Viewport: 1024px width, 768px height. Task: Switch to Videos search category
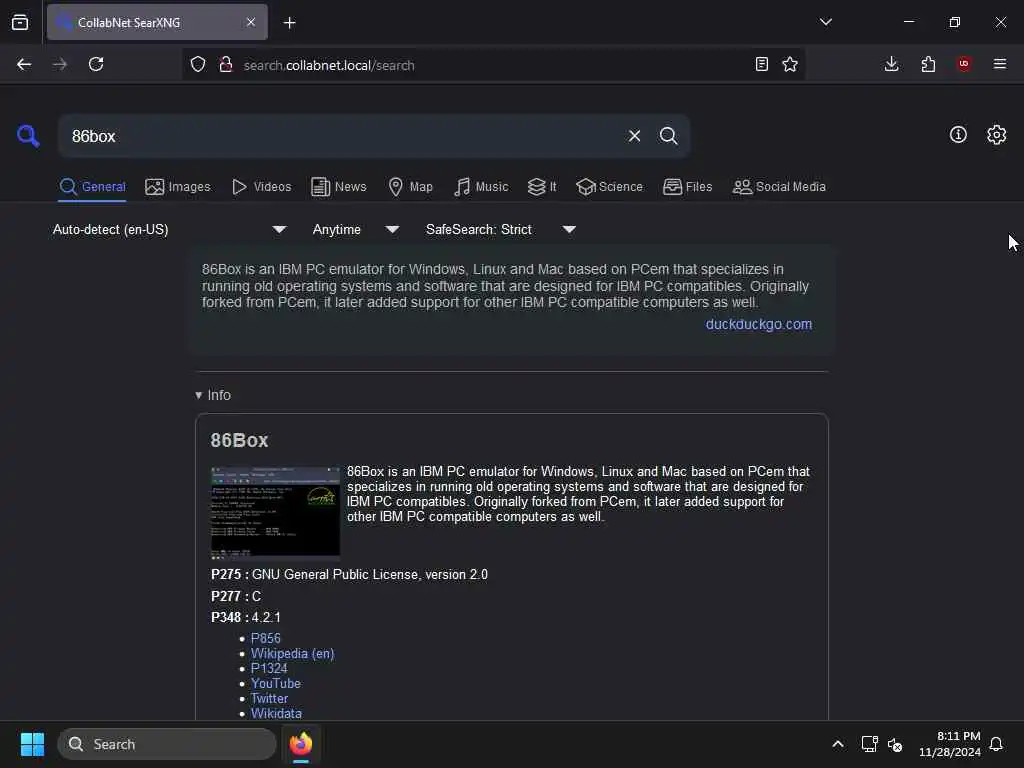[261, 187]
